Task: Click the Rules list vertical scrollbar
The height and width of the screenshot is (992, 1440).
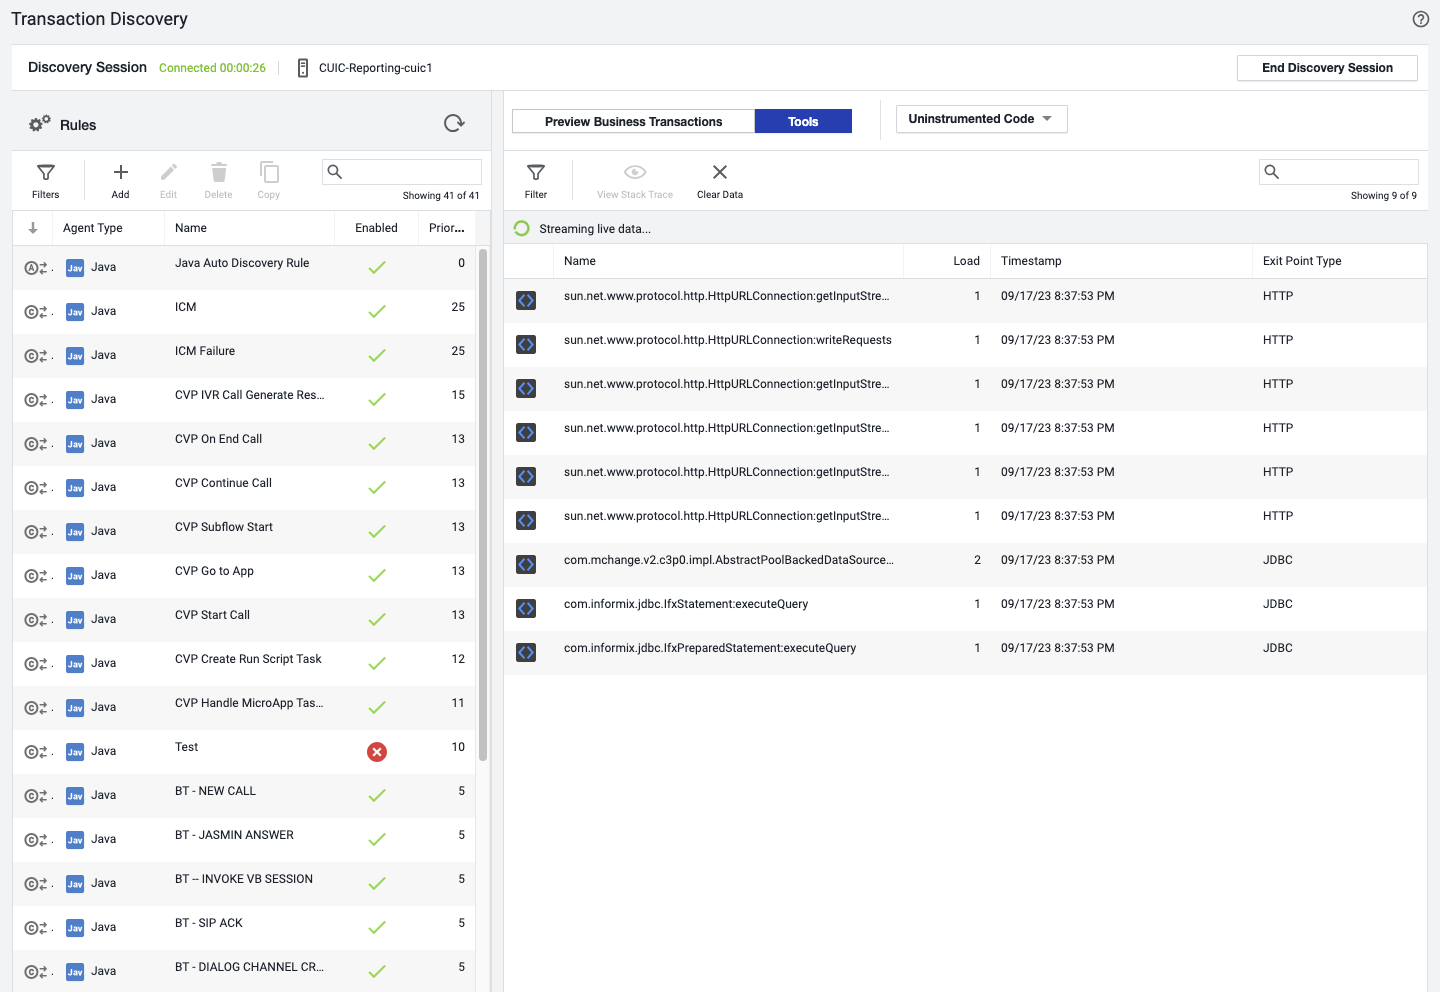Action: [483, 505]
